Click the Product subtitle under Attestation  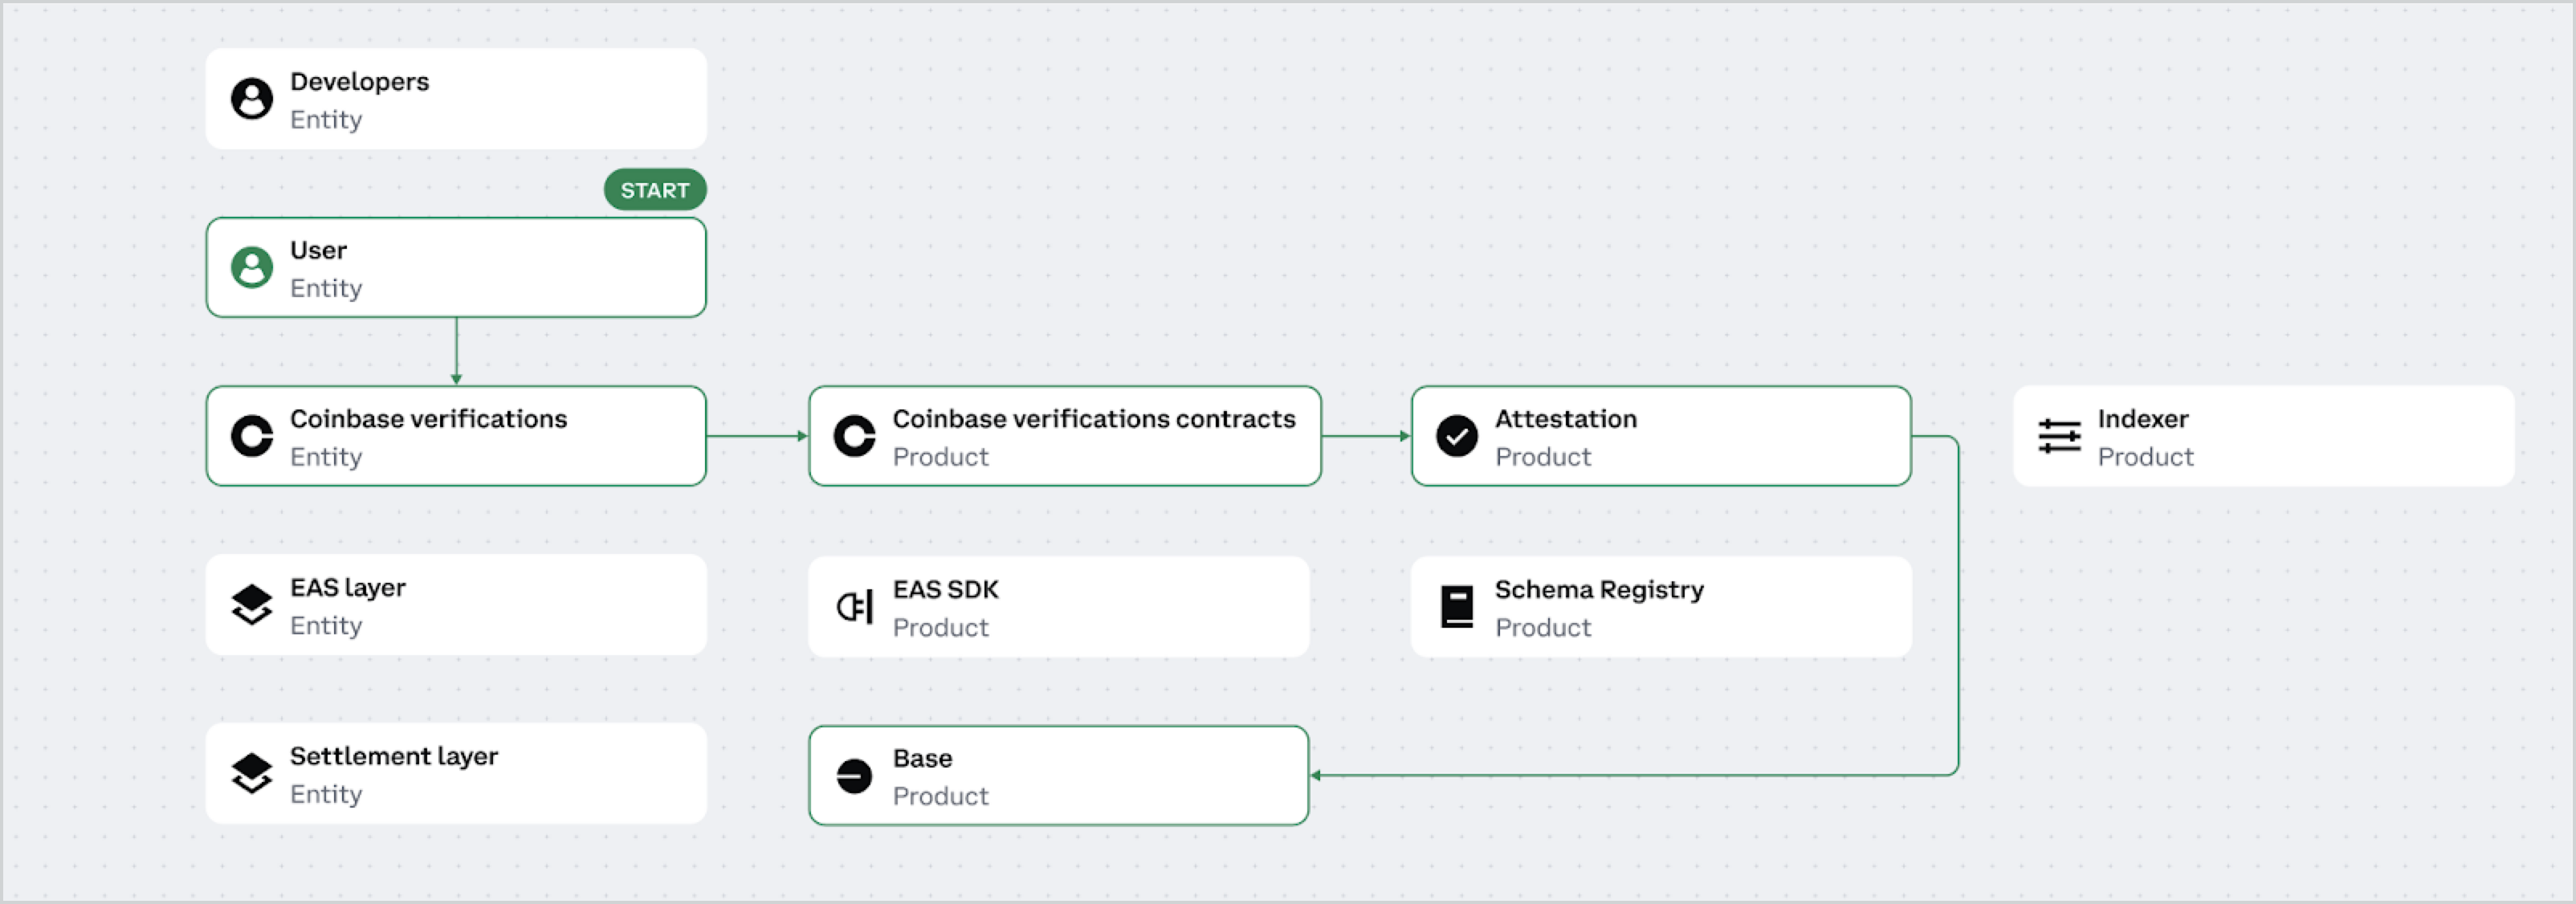tap(1543, 457)
